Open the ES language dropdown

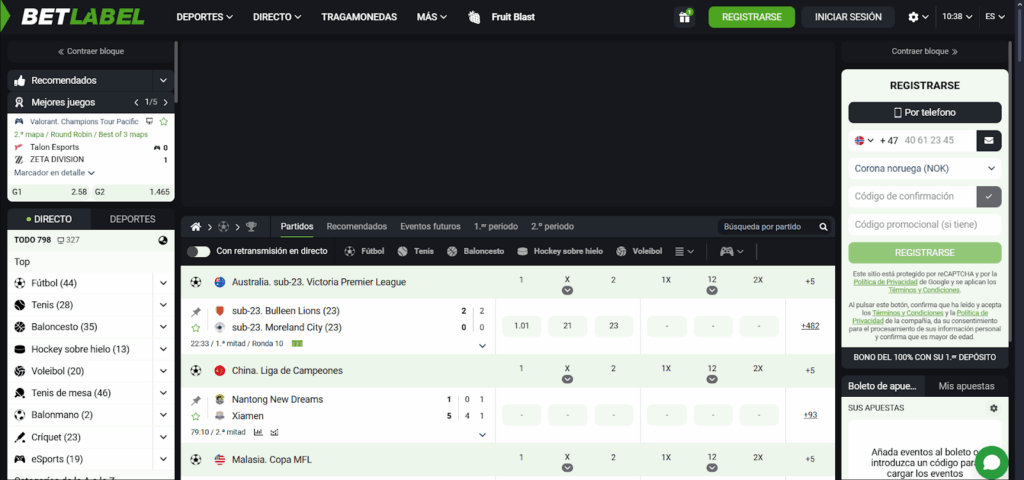[995, 17]
